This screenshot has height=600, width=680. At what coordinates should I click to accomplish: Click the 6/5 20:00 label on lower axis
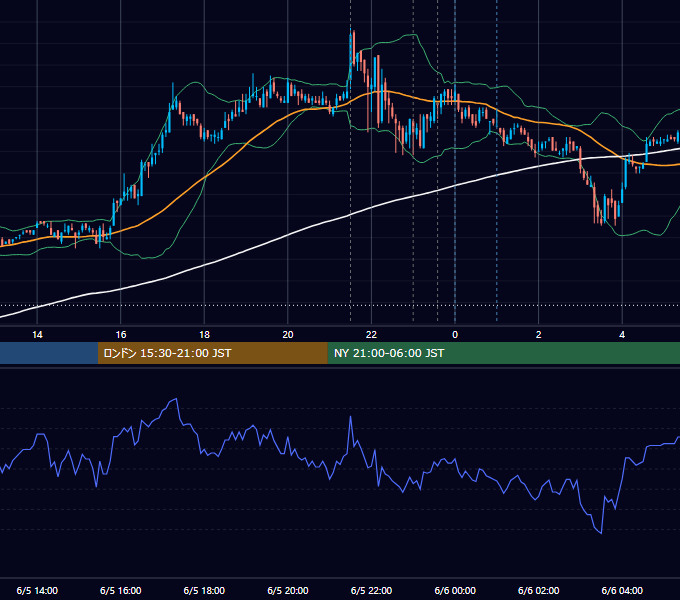click(288, 590)
